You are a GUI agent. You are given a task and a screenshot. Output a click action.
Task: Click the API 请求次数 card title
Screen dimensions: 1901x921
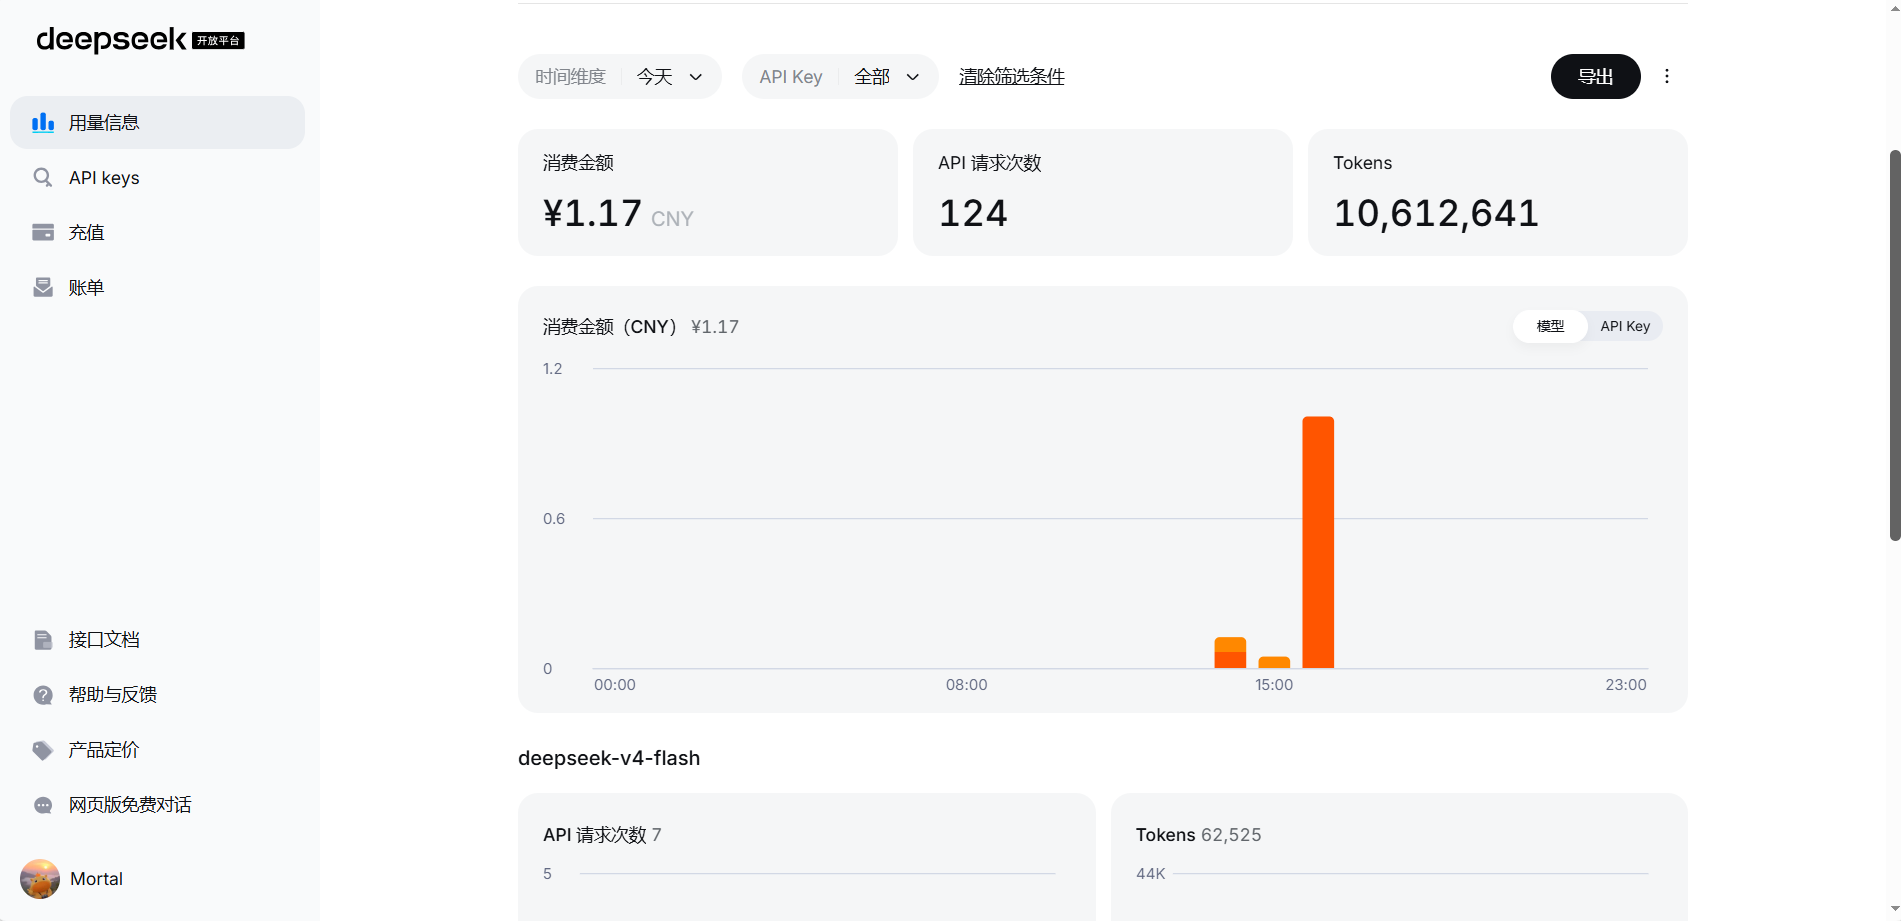tap(990, 163)
